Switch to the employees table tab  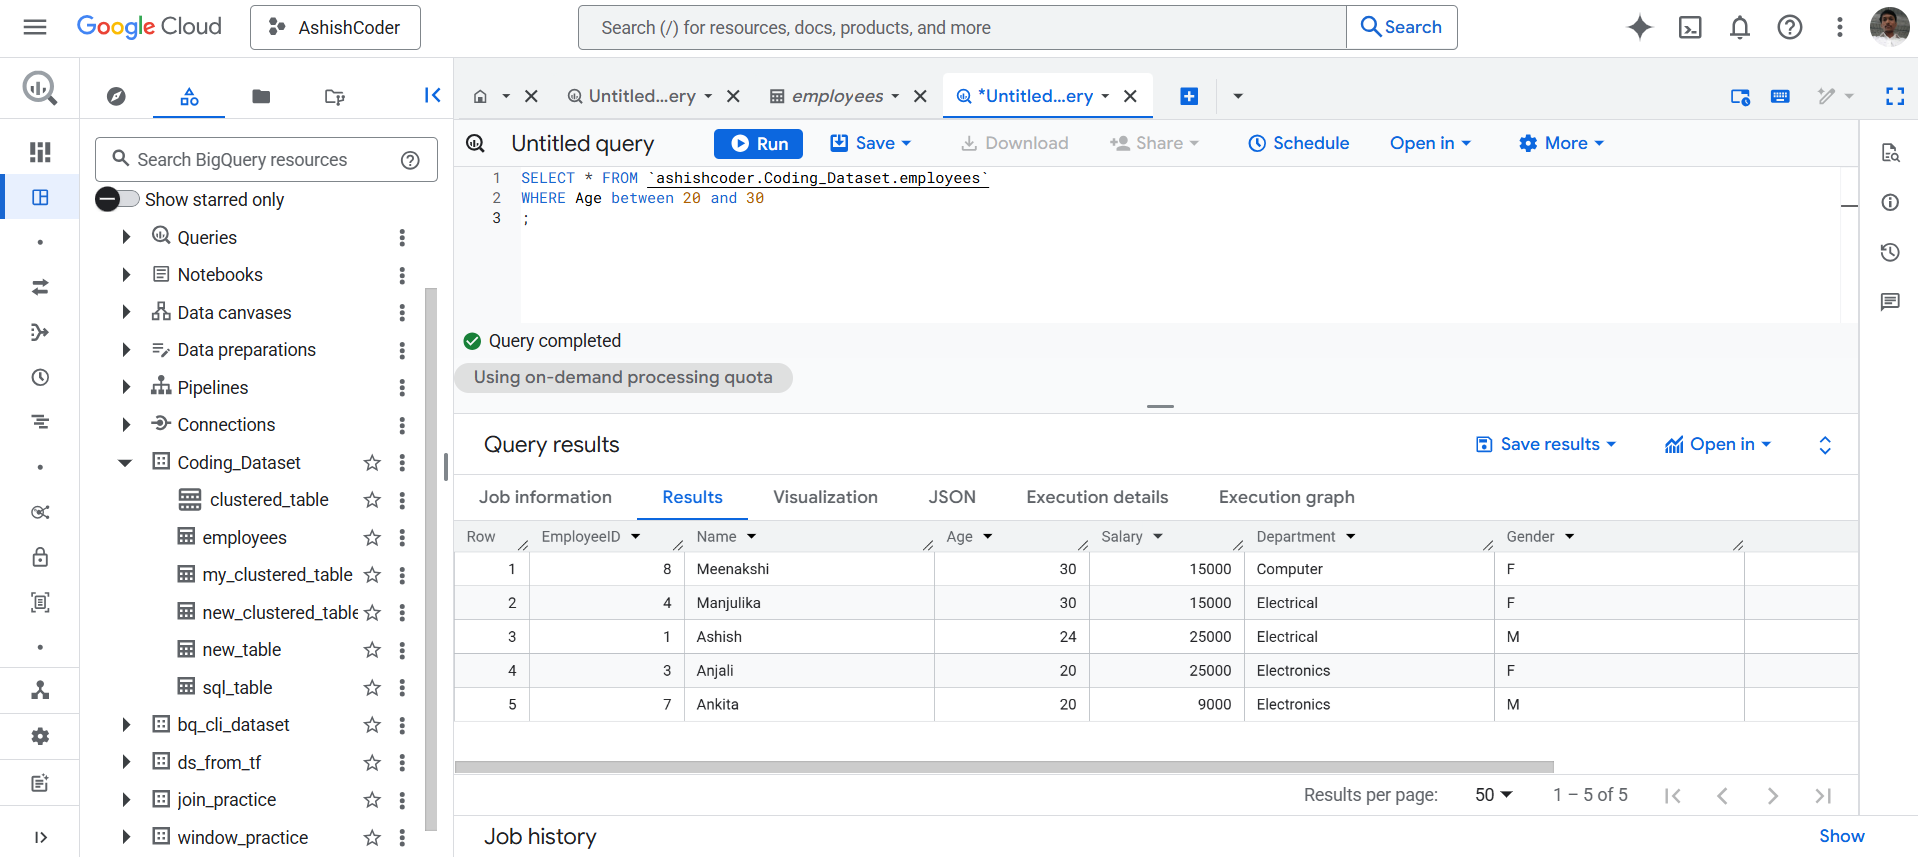click(835, 96)
